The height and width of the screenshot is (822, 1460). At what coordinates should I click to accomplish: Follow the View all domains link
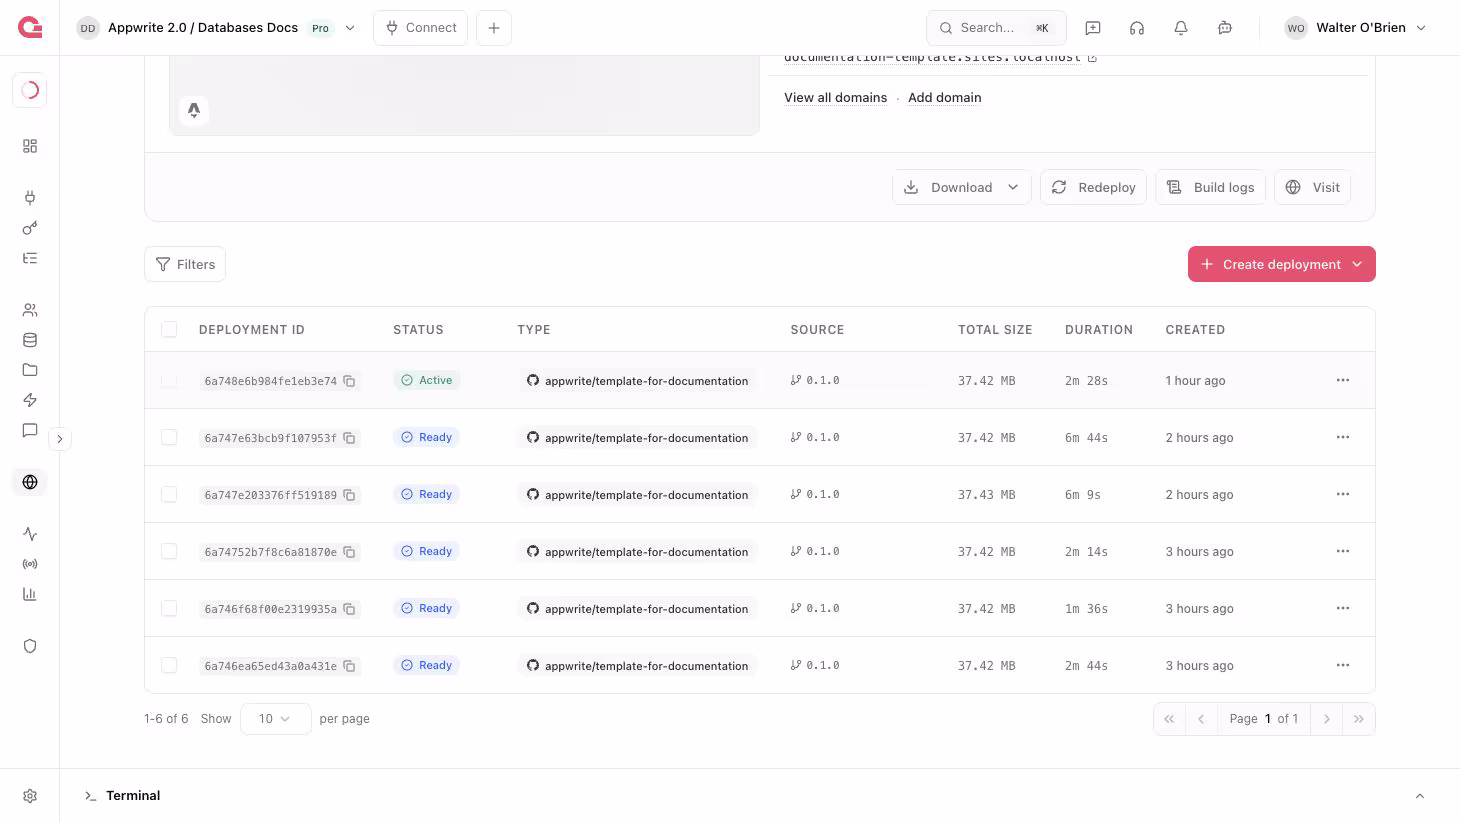pos(836,98)
